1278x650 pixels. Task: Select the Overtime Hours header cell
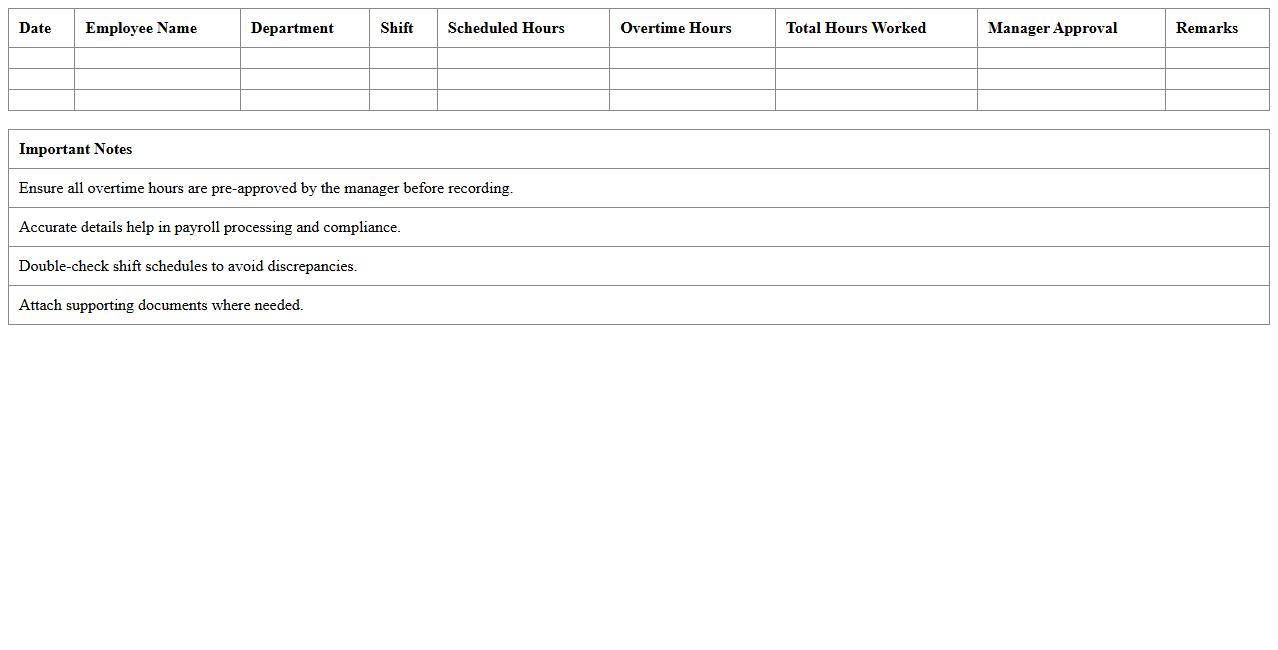coord(676,28)
